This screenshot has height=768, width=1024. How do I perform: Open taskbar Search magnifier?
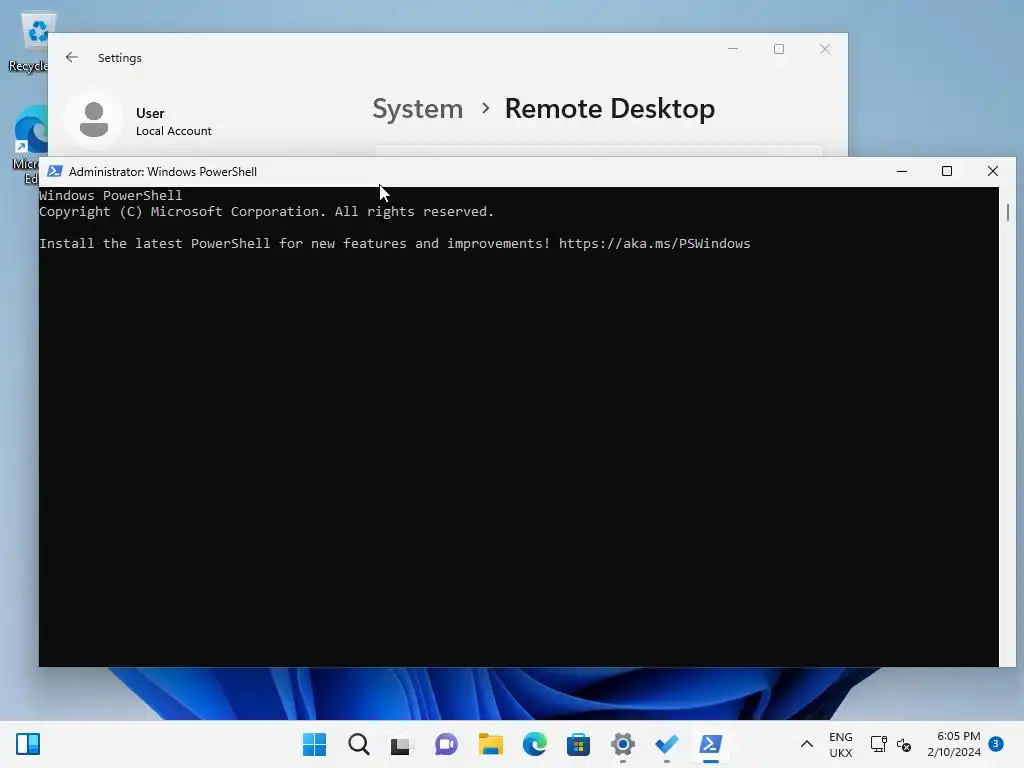click(x=359, y=744)
